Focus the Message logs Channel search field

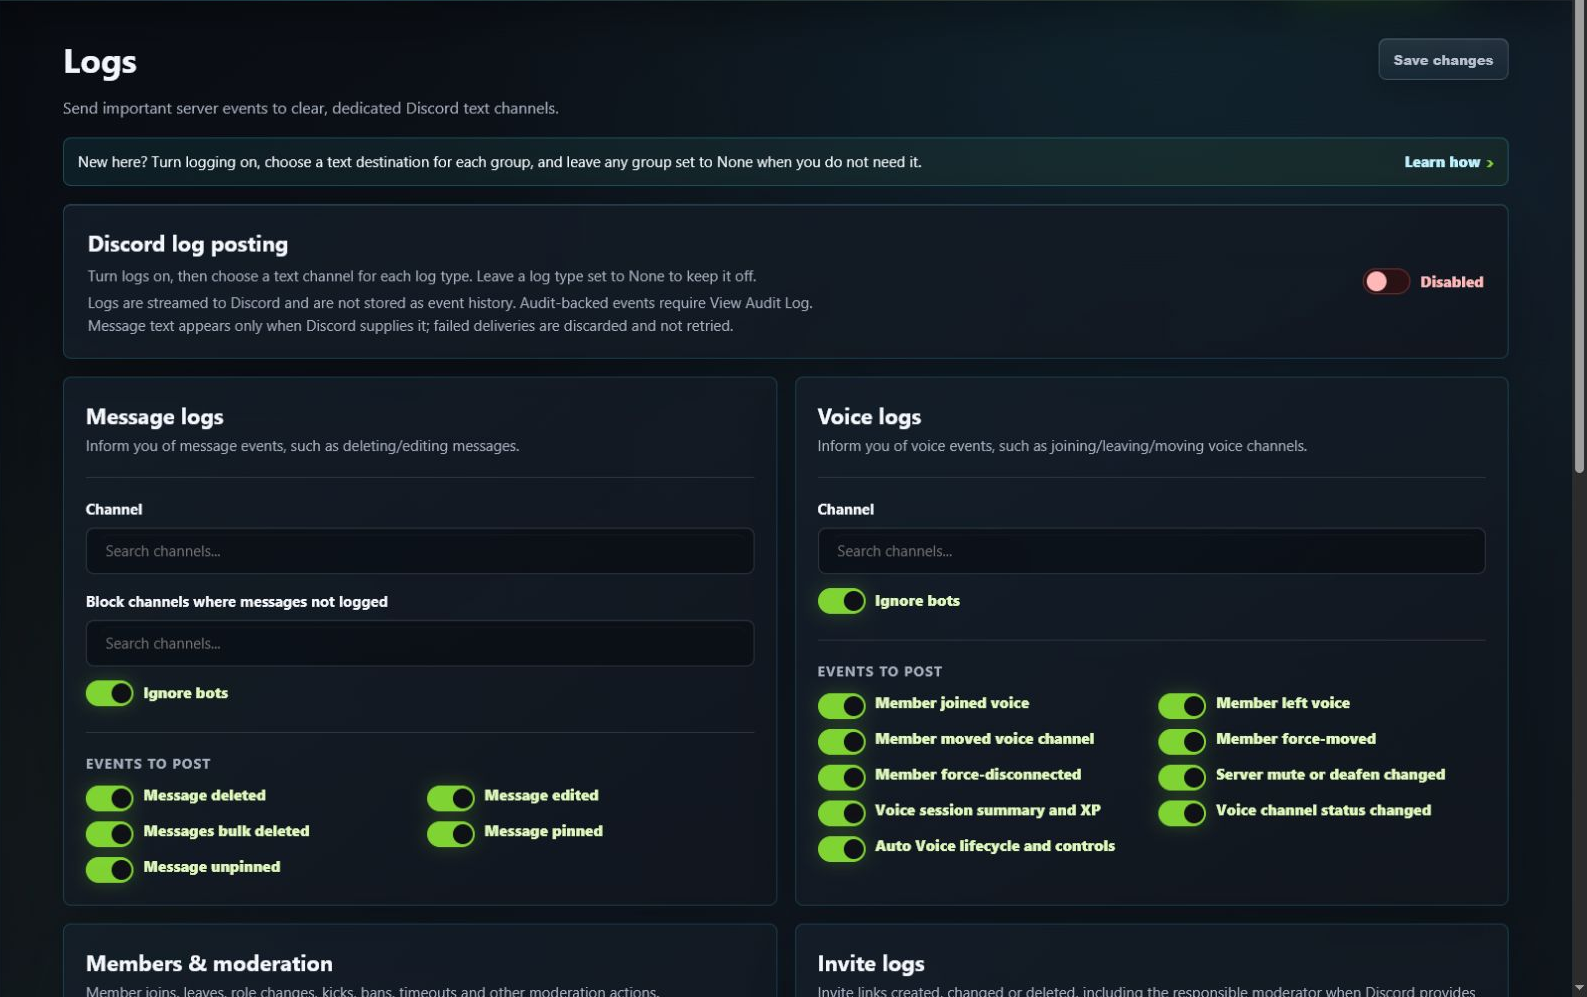pos(419,551)
